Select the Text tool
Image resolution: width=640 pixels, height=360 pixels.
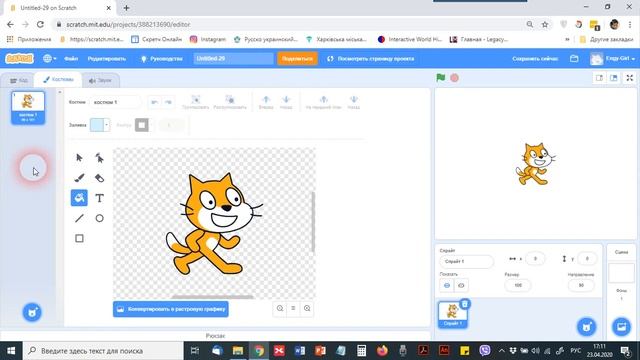click(x=99, y=198)
